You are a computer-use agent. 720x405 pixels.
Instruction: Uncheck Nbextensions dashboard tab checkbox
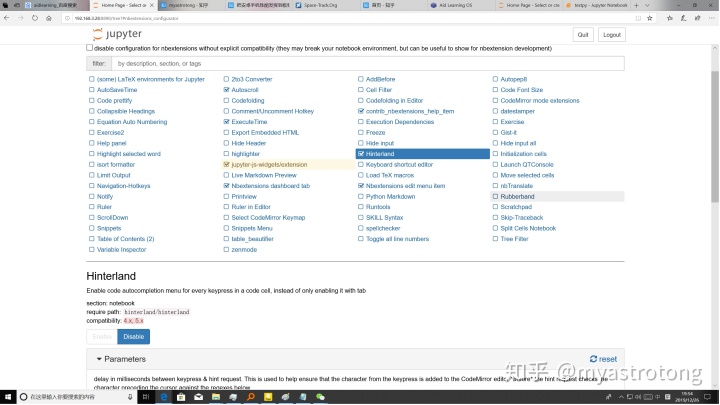pos(226,186)
